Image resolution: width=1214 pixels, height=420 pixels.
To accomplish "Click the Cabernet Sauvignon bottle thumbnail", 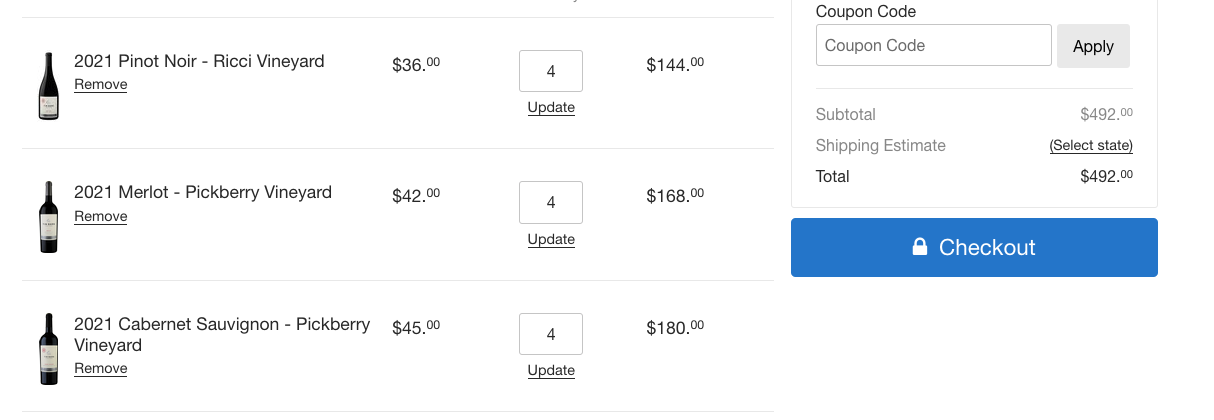I will [x=48, y=349].
